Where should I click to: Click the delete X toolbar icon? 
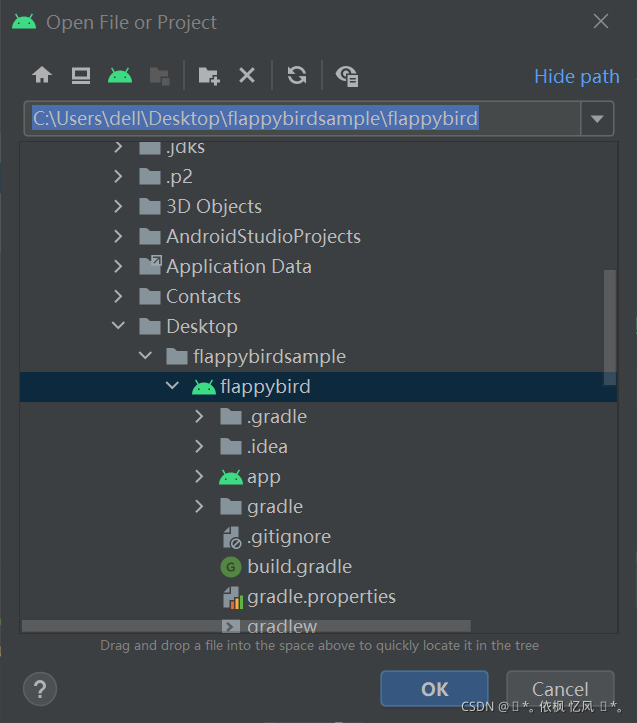point(247,75)
